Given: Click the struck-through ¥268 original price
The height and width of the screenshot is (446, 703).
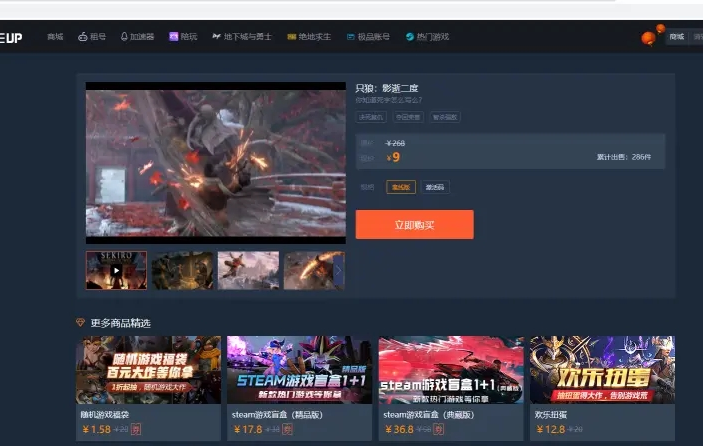Looking at the screenshot, I should tap(395, 143).
